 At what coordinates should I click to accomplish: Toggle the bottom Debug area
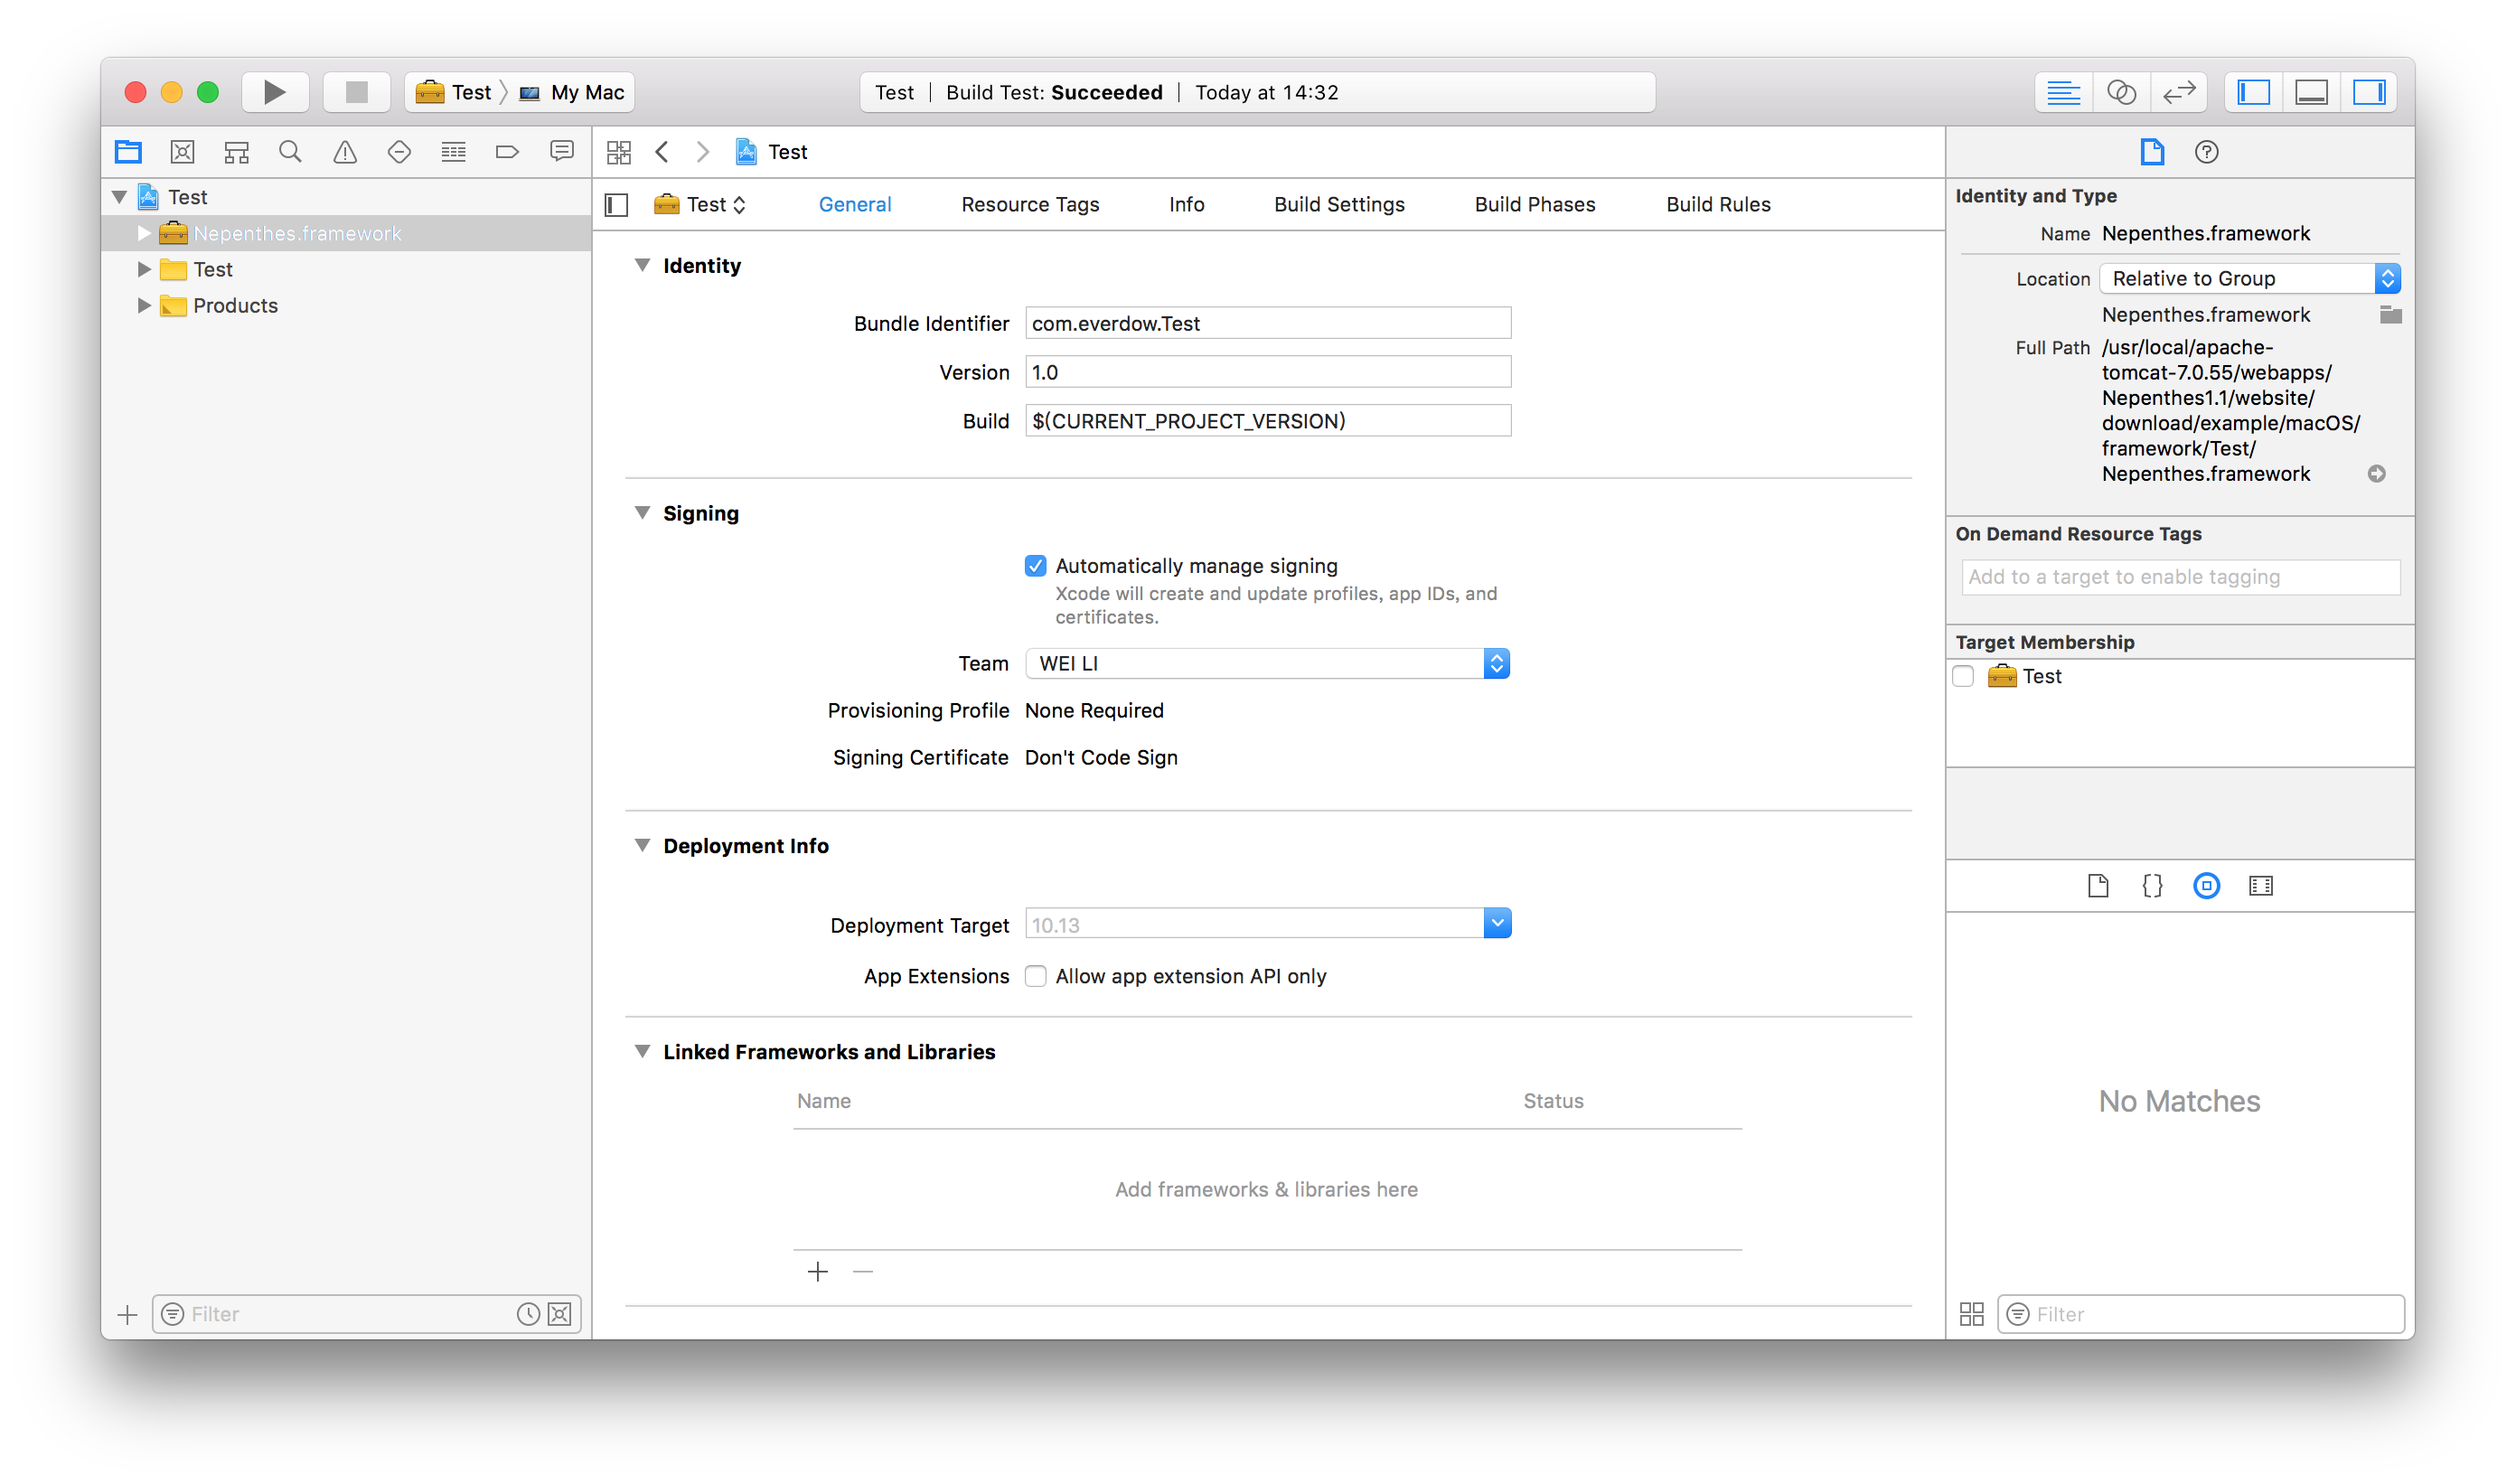(2312, 92)
